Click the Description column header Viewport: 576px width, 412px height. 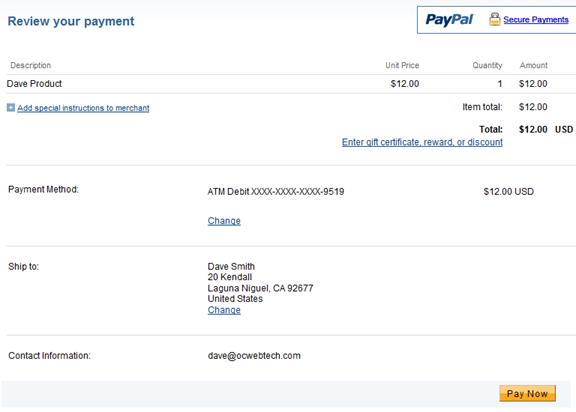[x=30, y=65]
